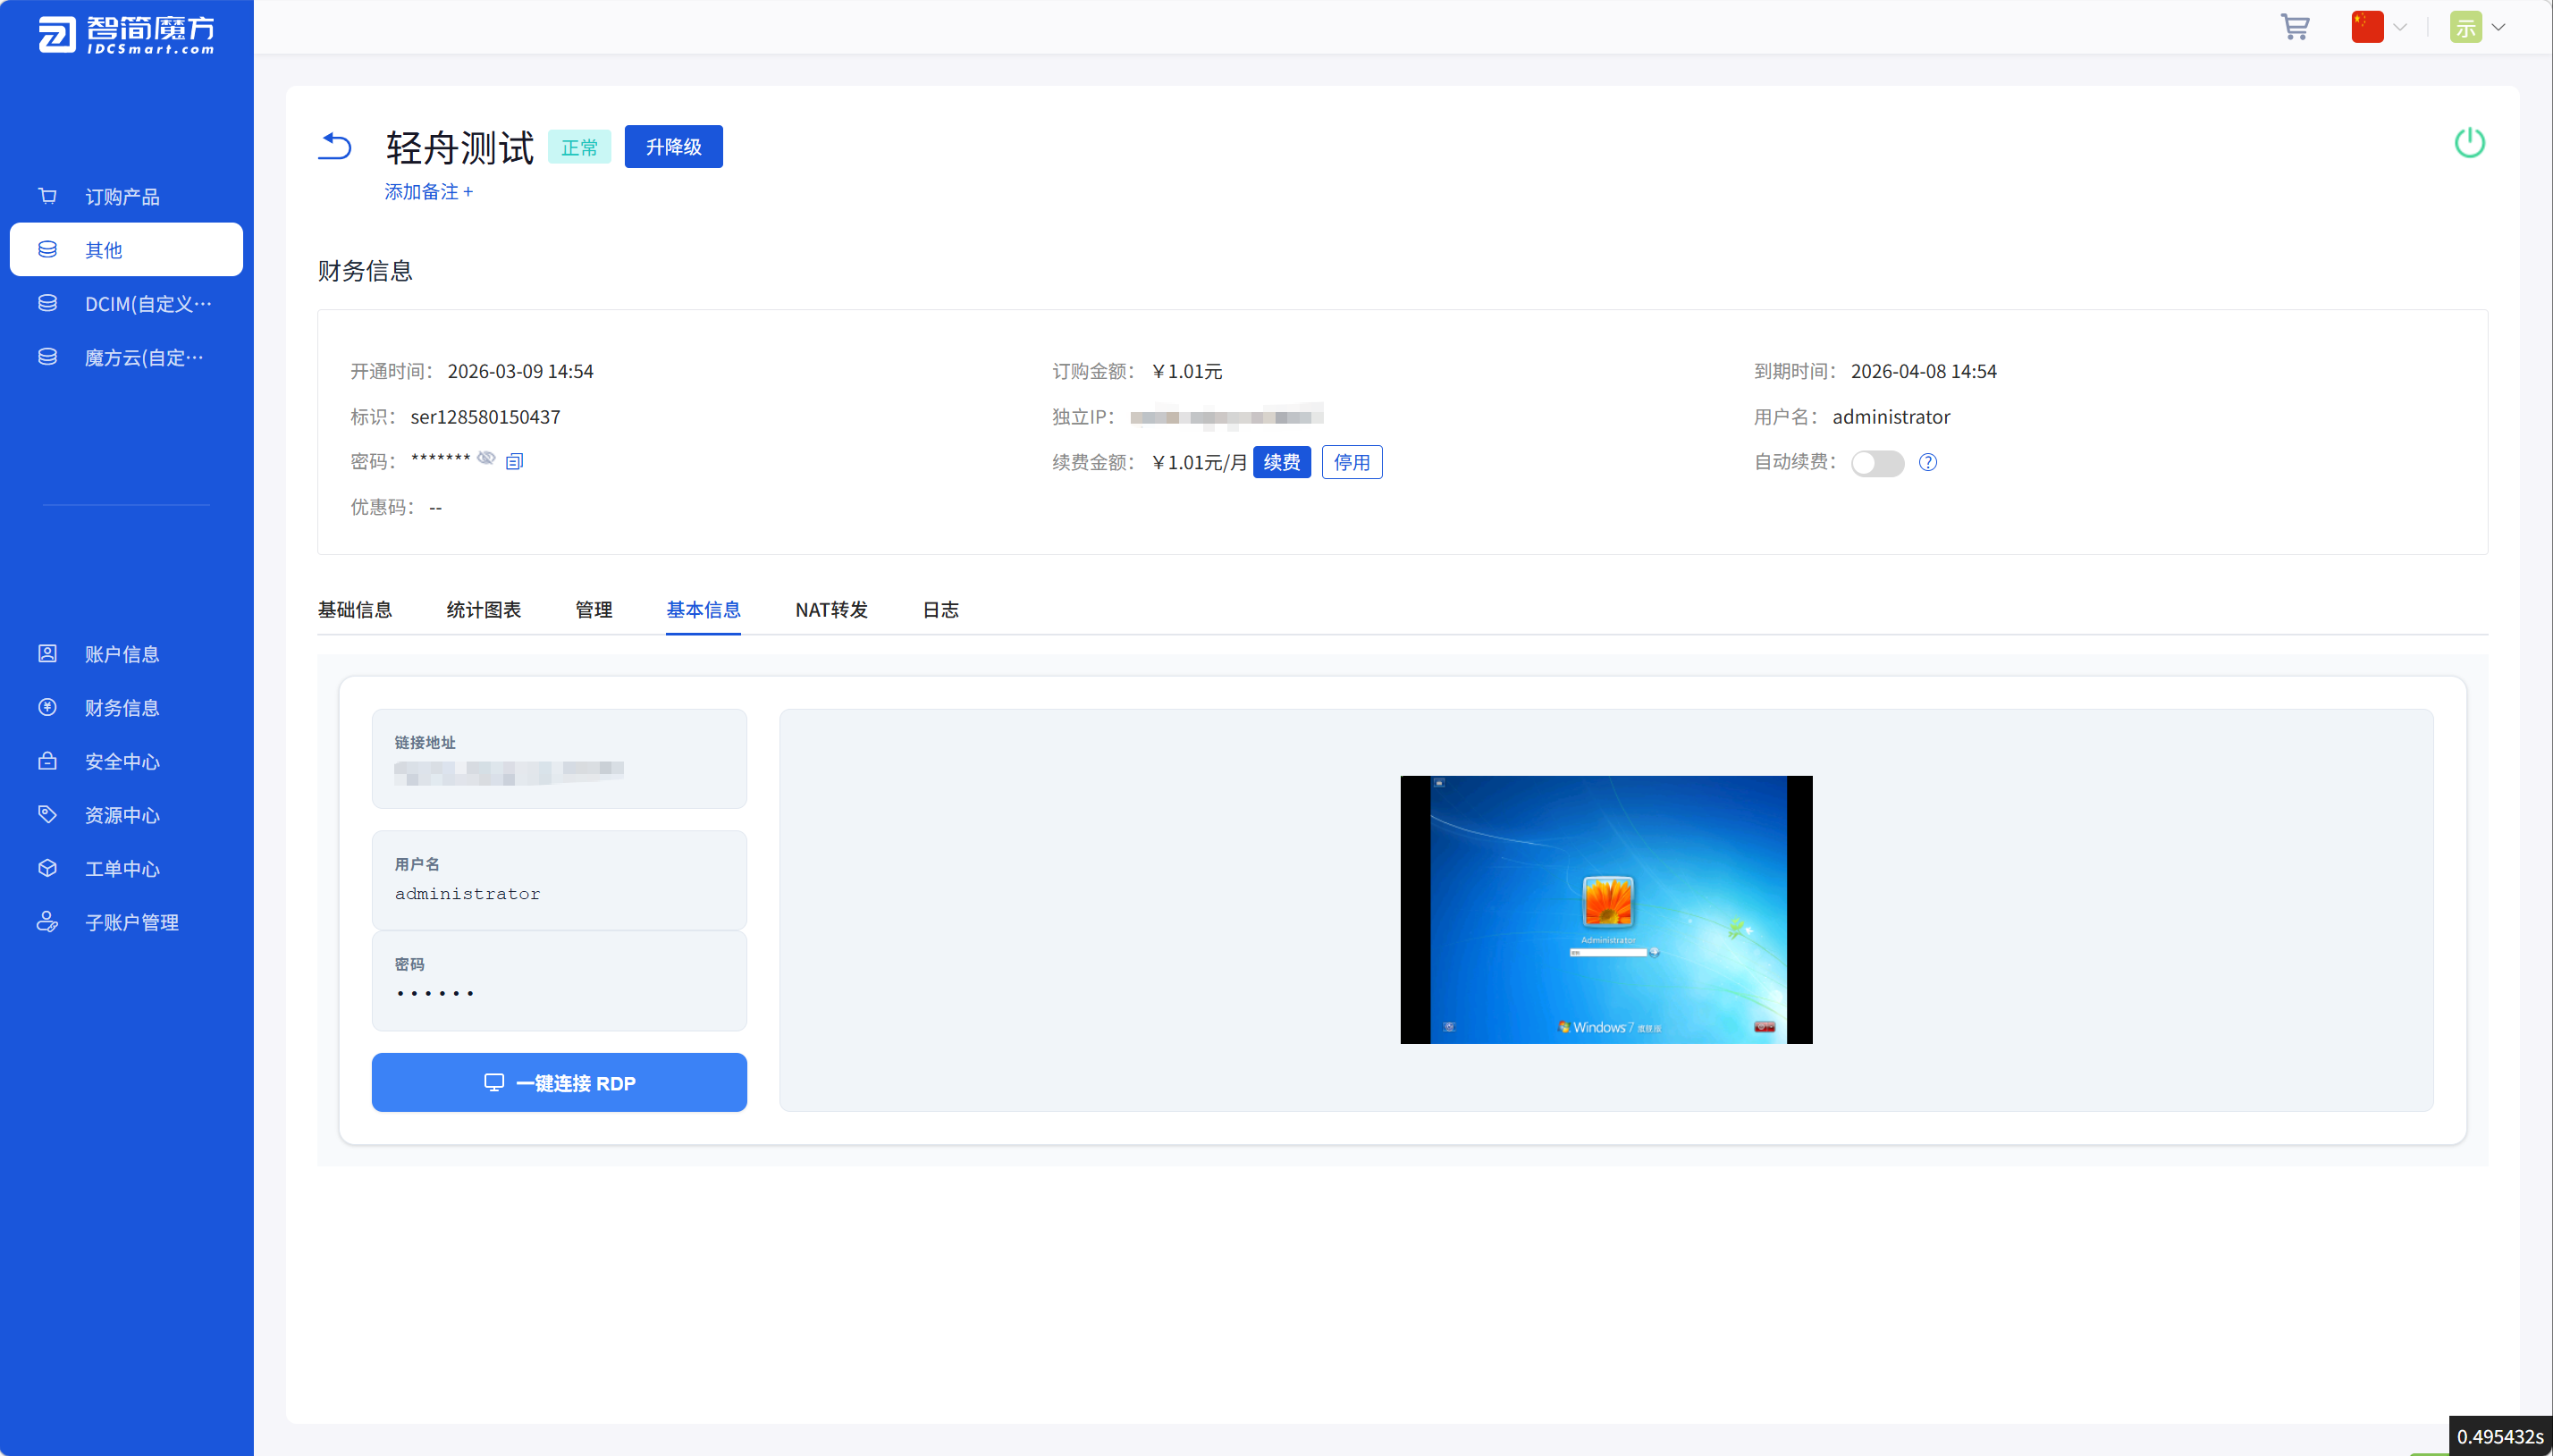Open 安全中心 in the sidebar
The height and width of the screenshot is (1456, 2553).
point(122,761)
